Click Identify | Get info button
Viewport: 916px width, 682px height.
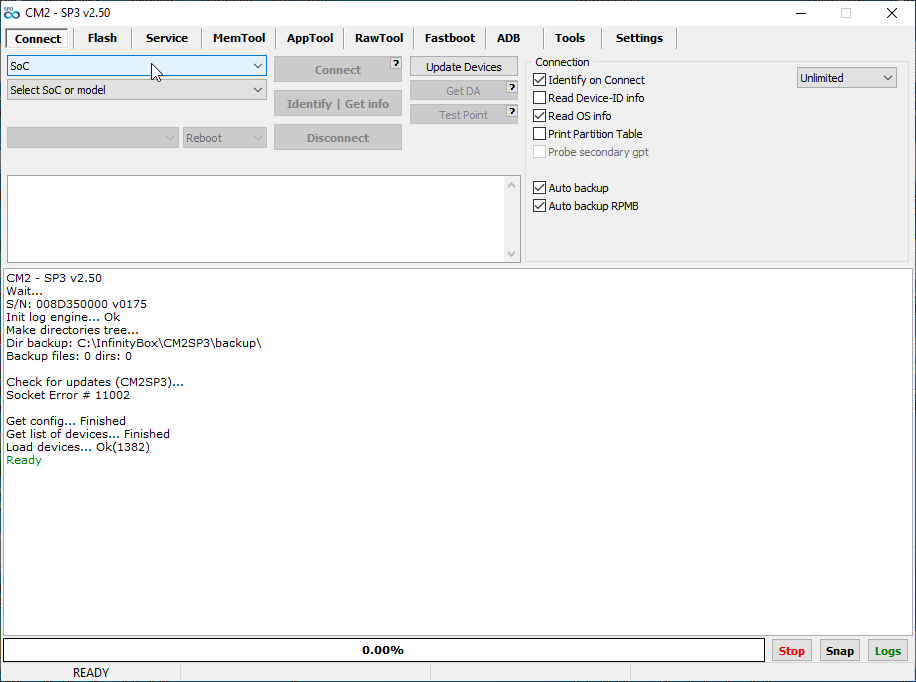pyautogui.click(x=338, y=103)
